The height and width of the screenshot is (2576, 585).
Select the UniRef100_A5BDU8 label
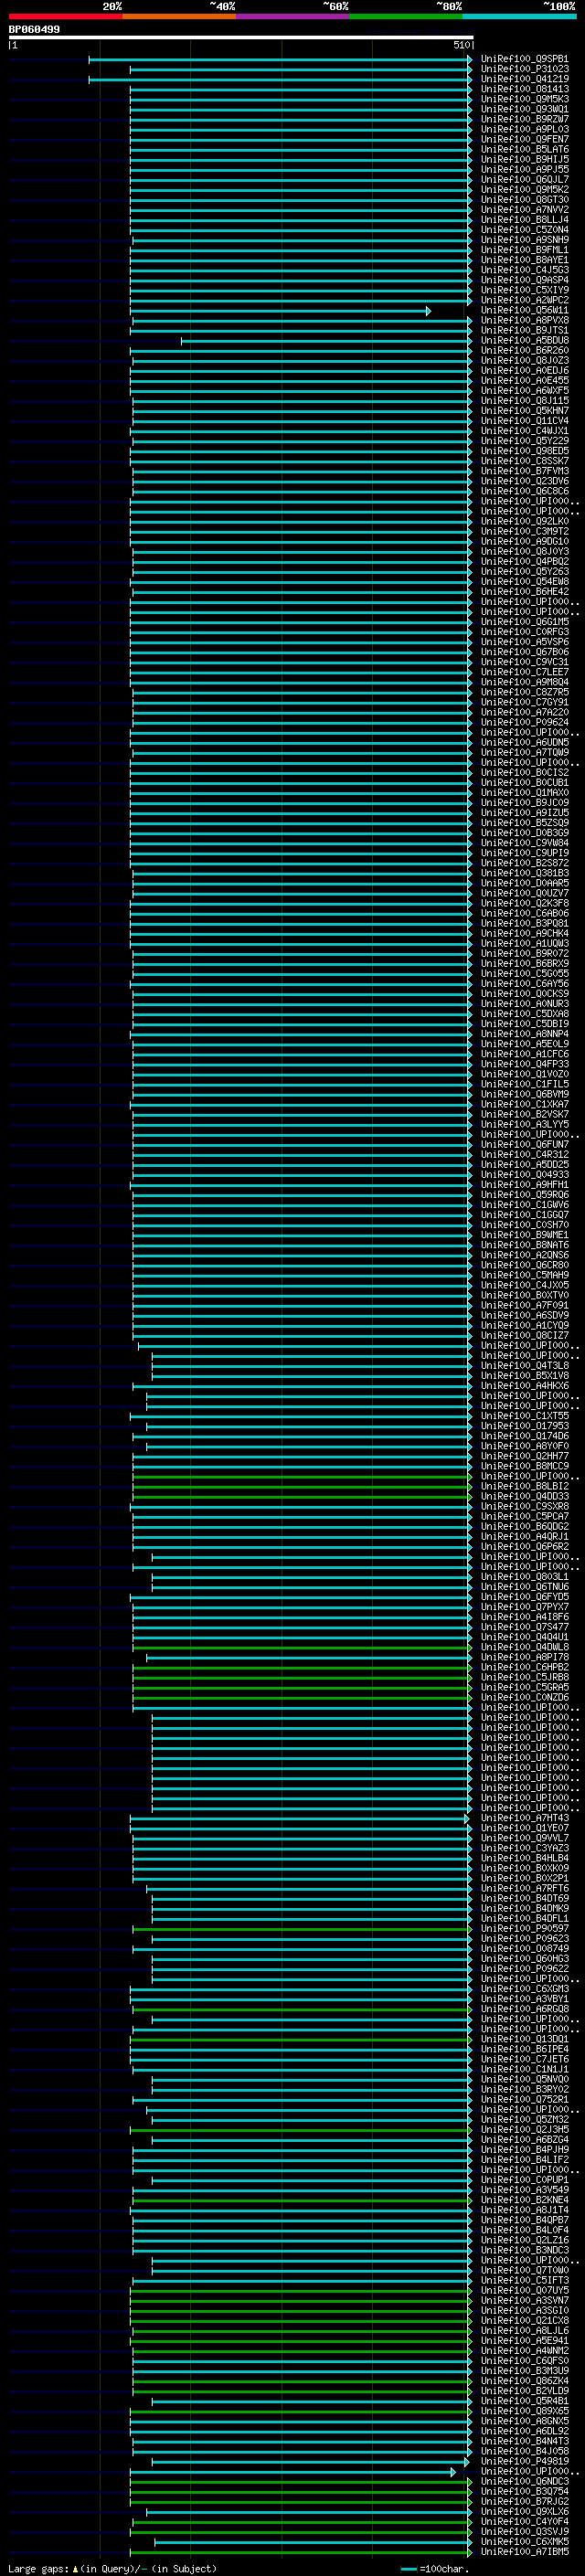pos(524,340)
